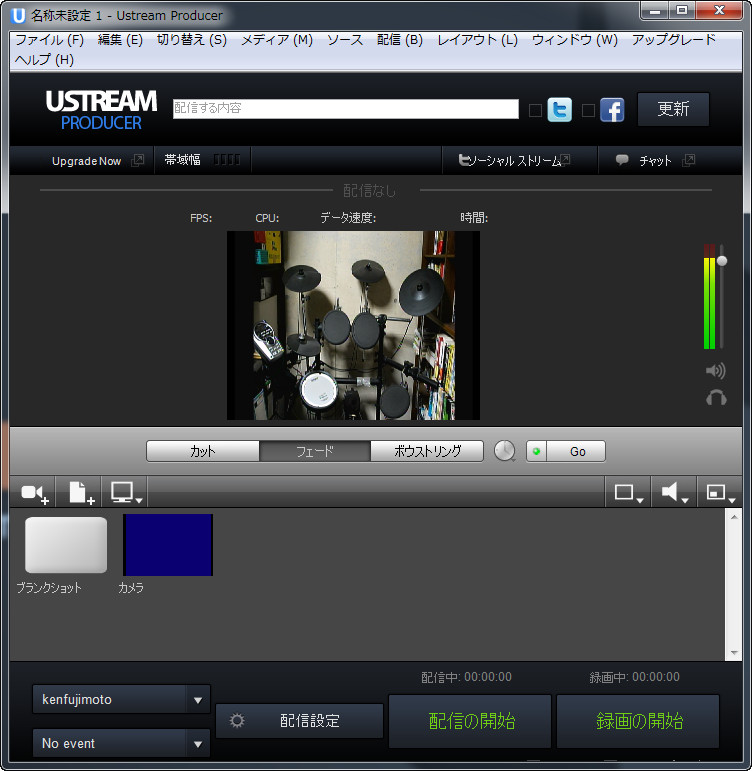Enable the Facebook posting checkbox

pyautogui.click(x=588, y=110)
